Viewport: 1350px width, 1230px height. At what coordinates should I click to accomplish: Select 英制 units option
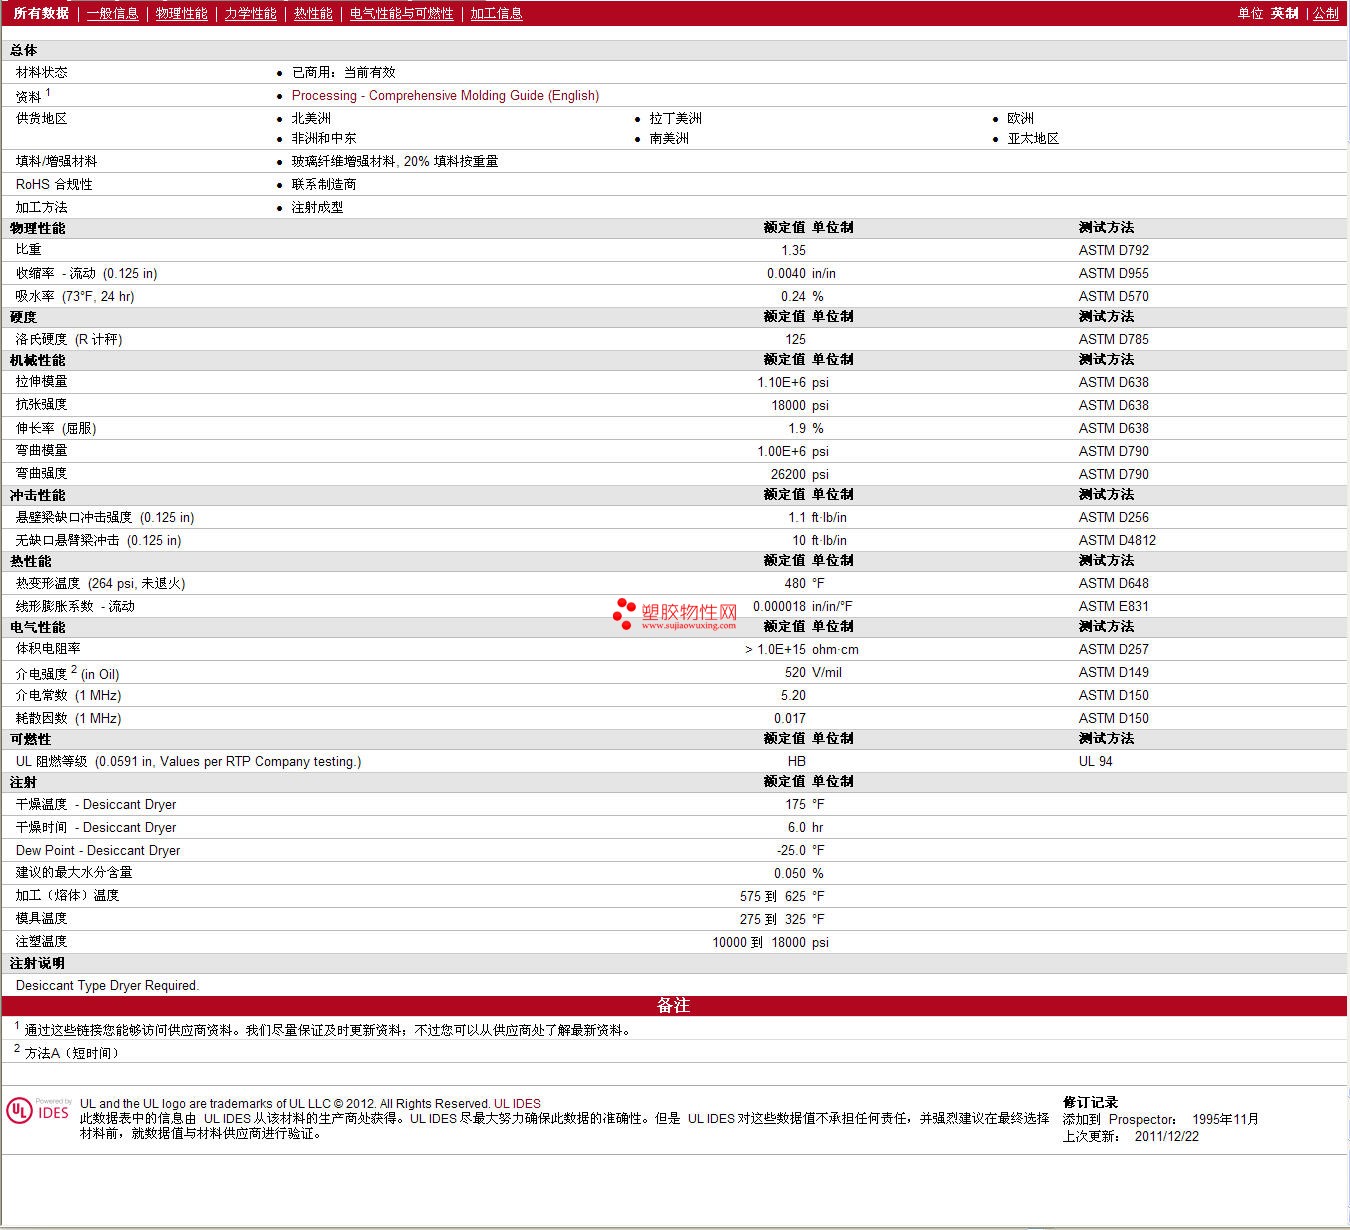tap(1285, 13)
